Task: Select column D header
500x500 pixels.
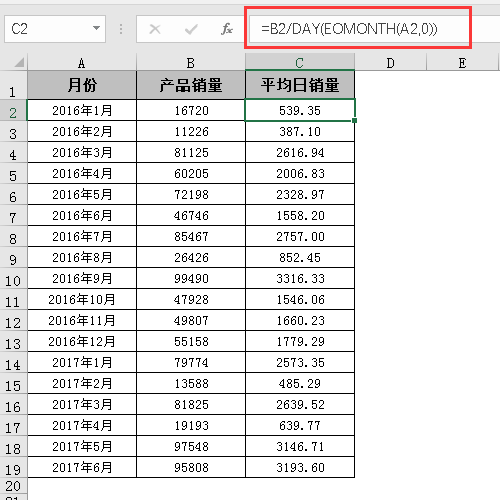Action: coord(390,62)
